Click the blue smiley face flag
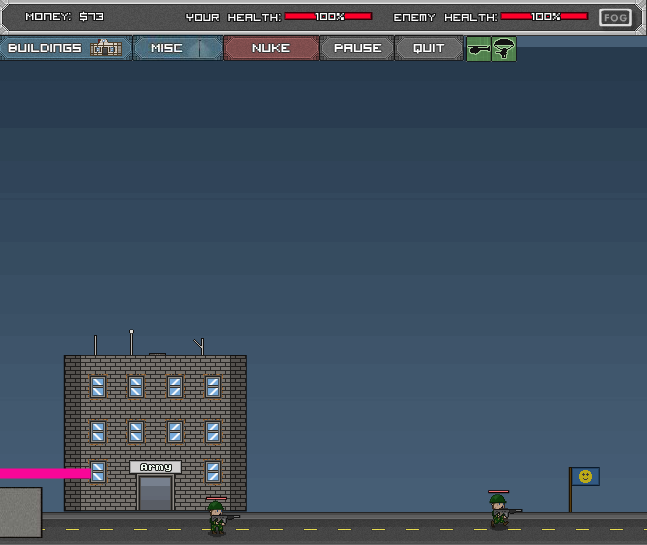The height and width of the screenshot is (545, 647). pyautogui.click(x=585, y=477)
